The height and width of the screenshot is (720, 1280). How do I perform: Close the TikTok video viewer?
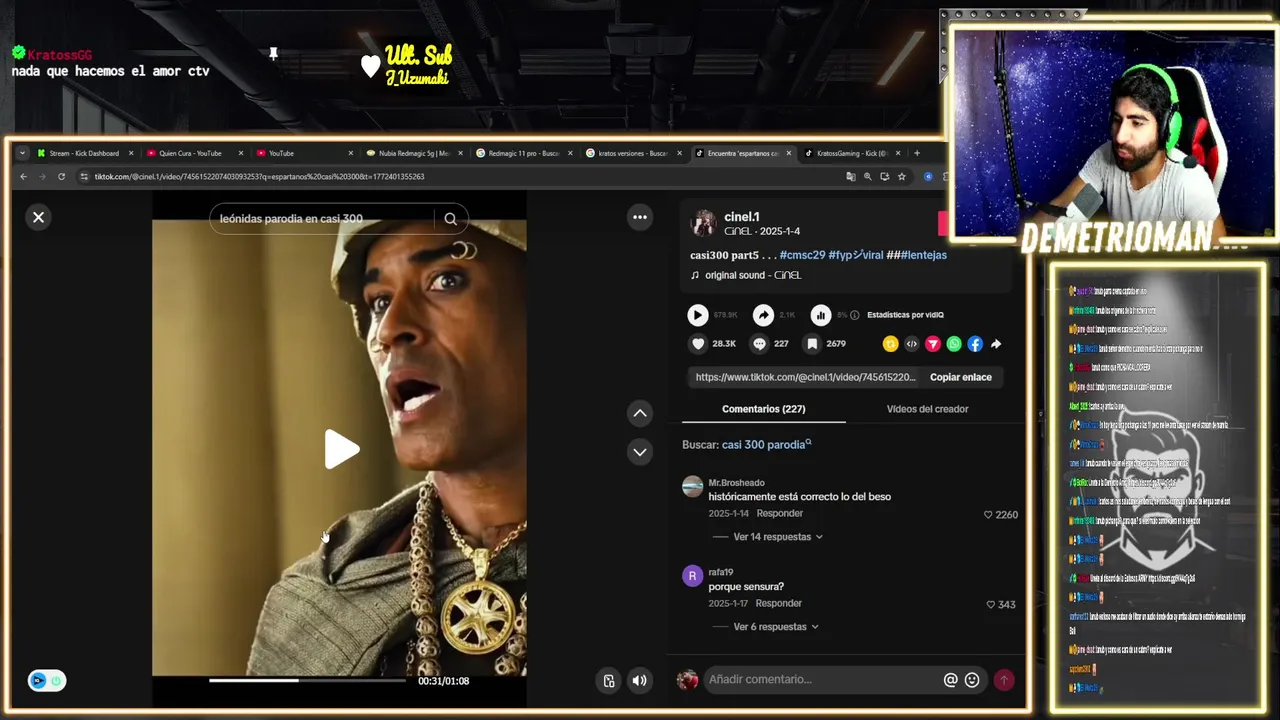pos(38,217)
